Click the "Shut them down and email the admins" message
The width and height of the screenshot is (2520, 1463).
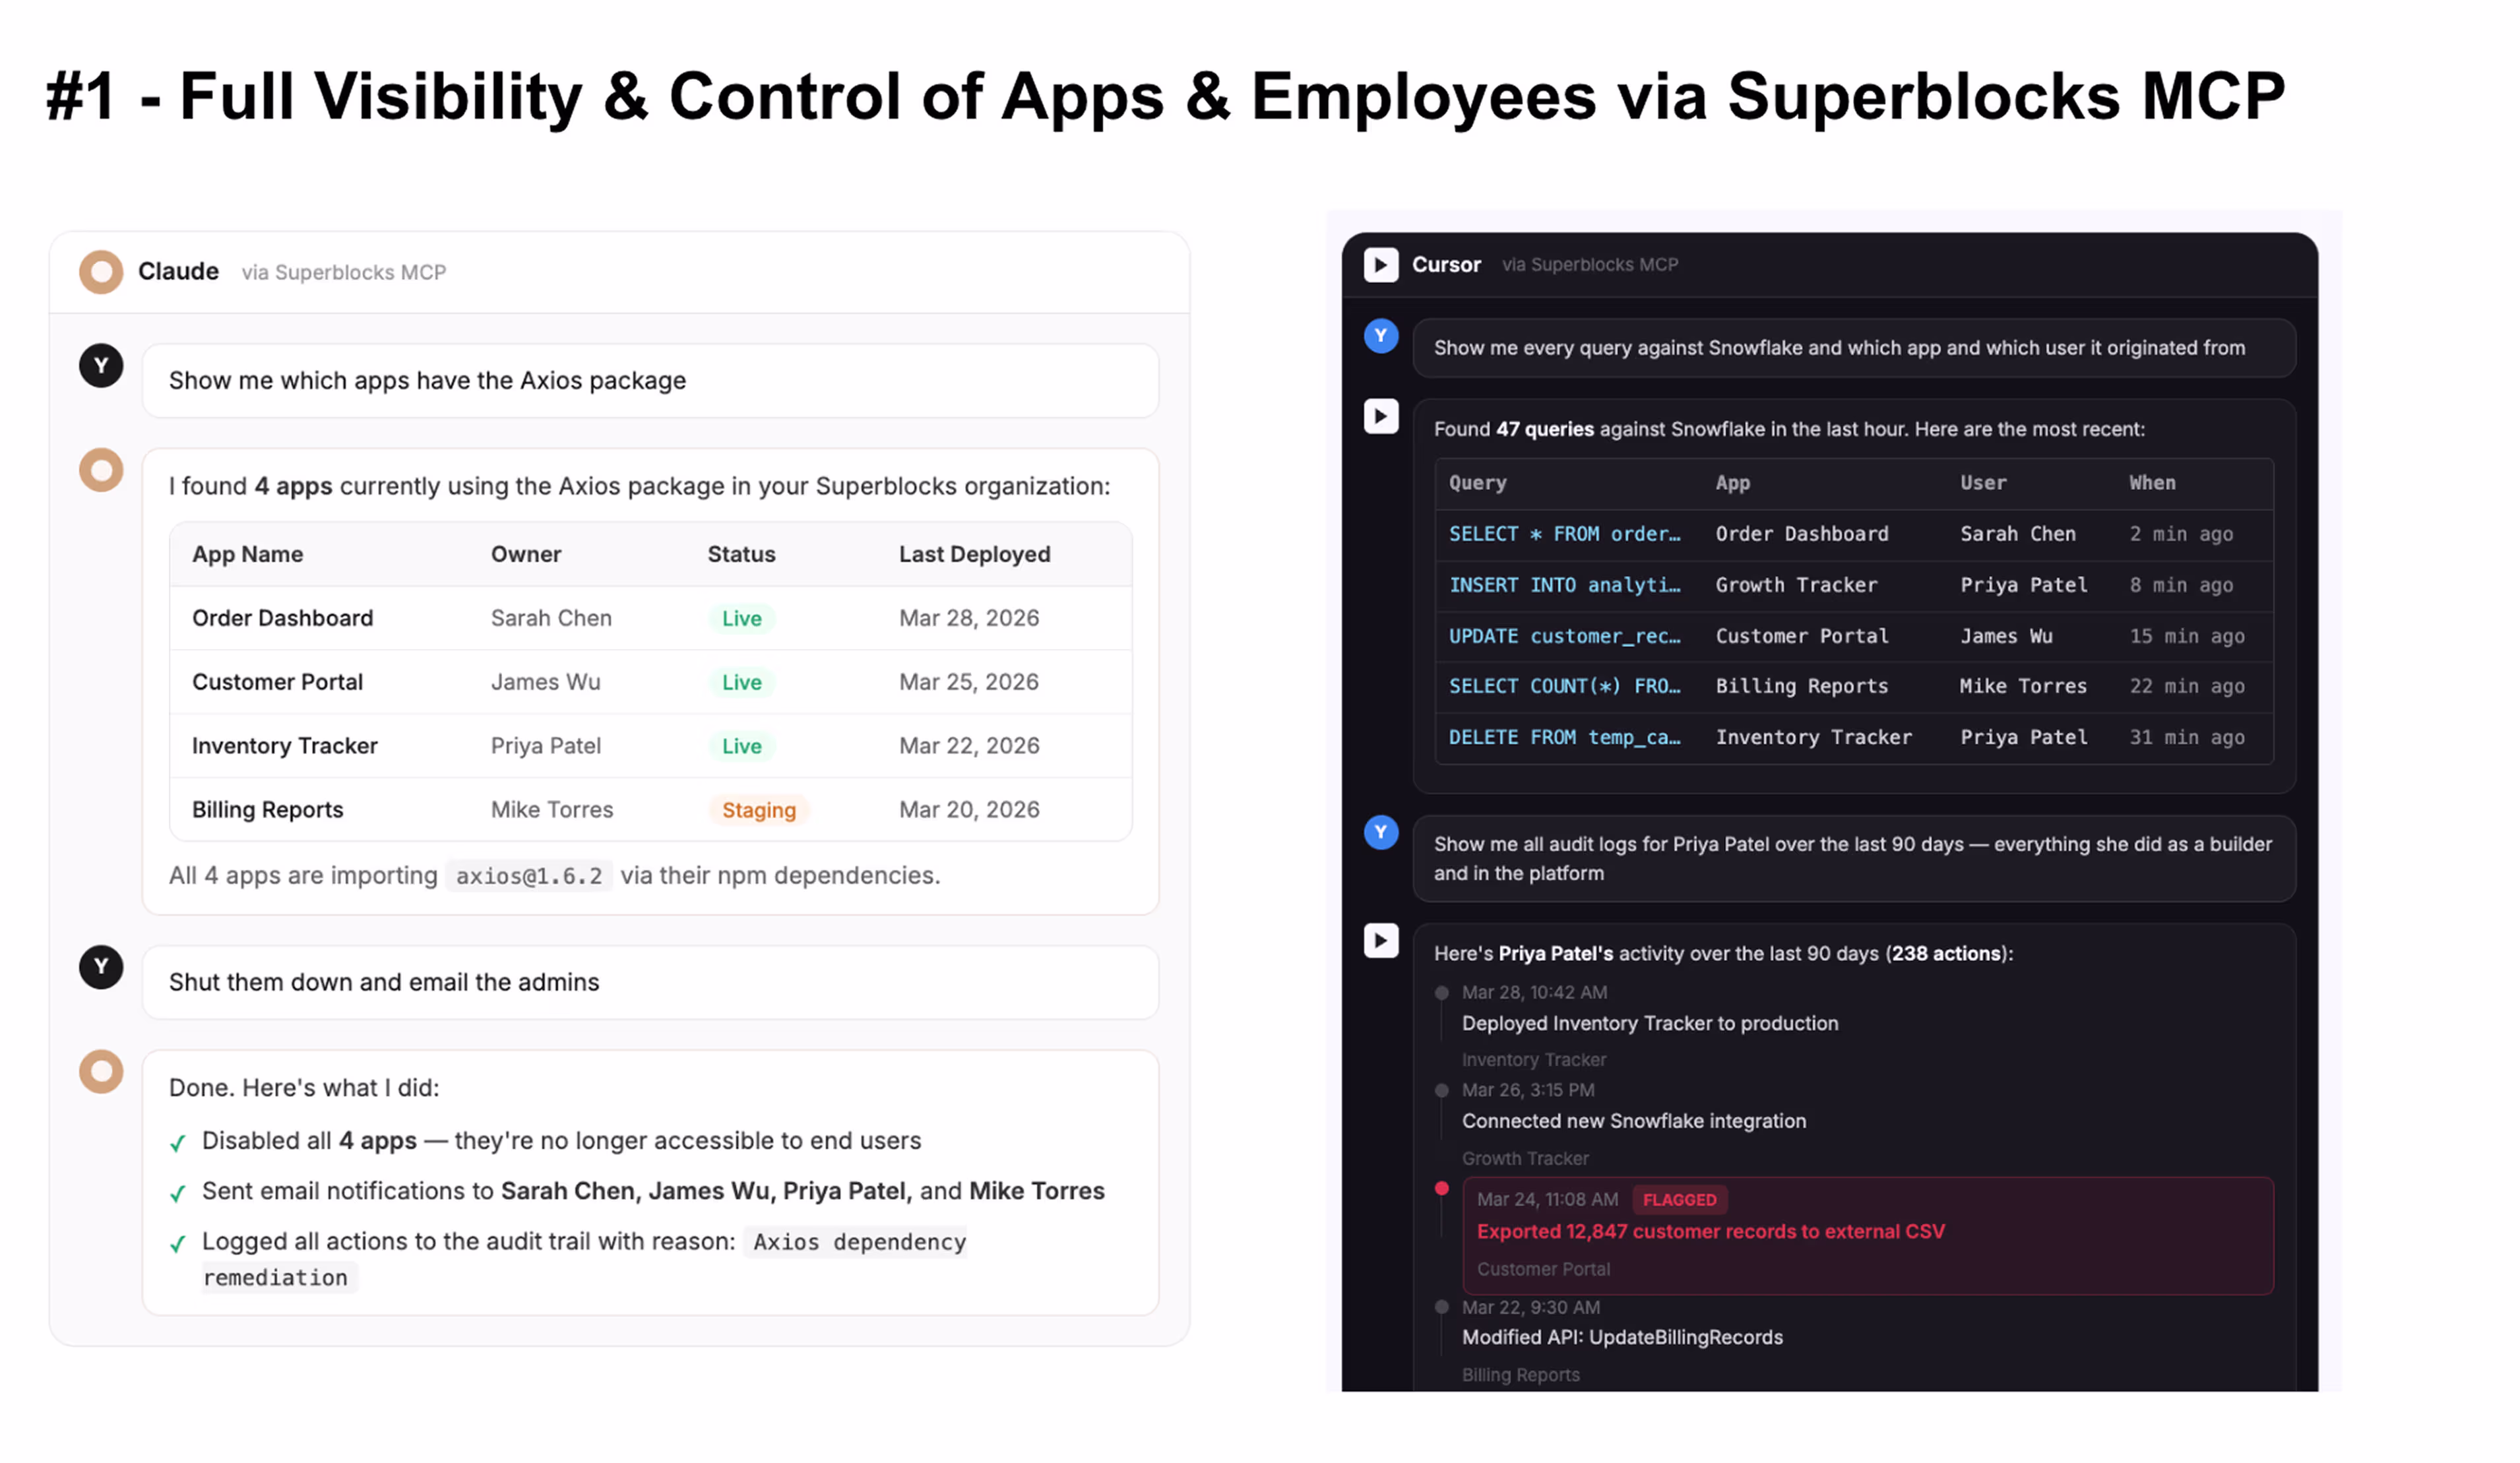point(651,983)
